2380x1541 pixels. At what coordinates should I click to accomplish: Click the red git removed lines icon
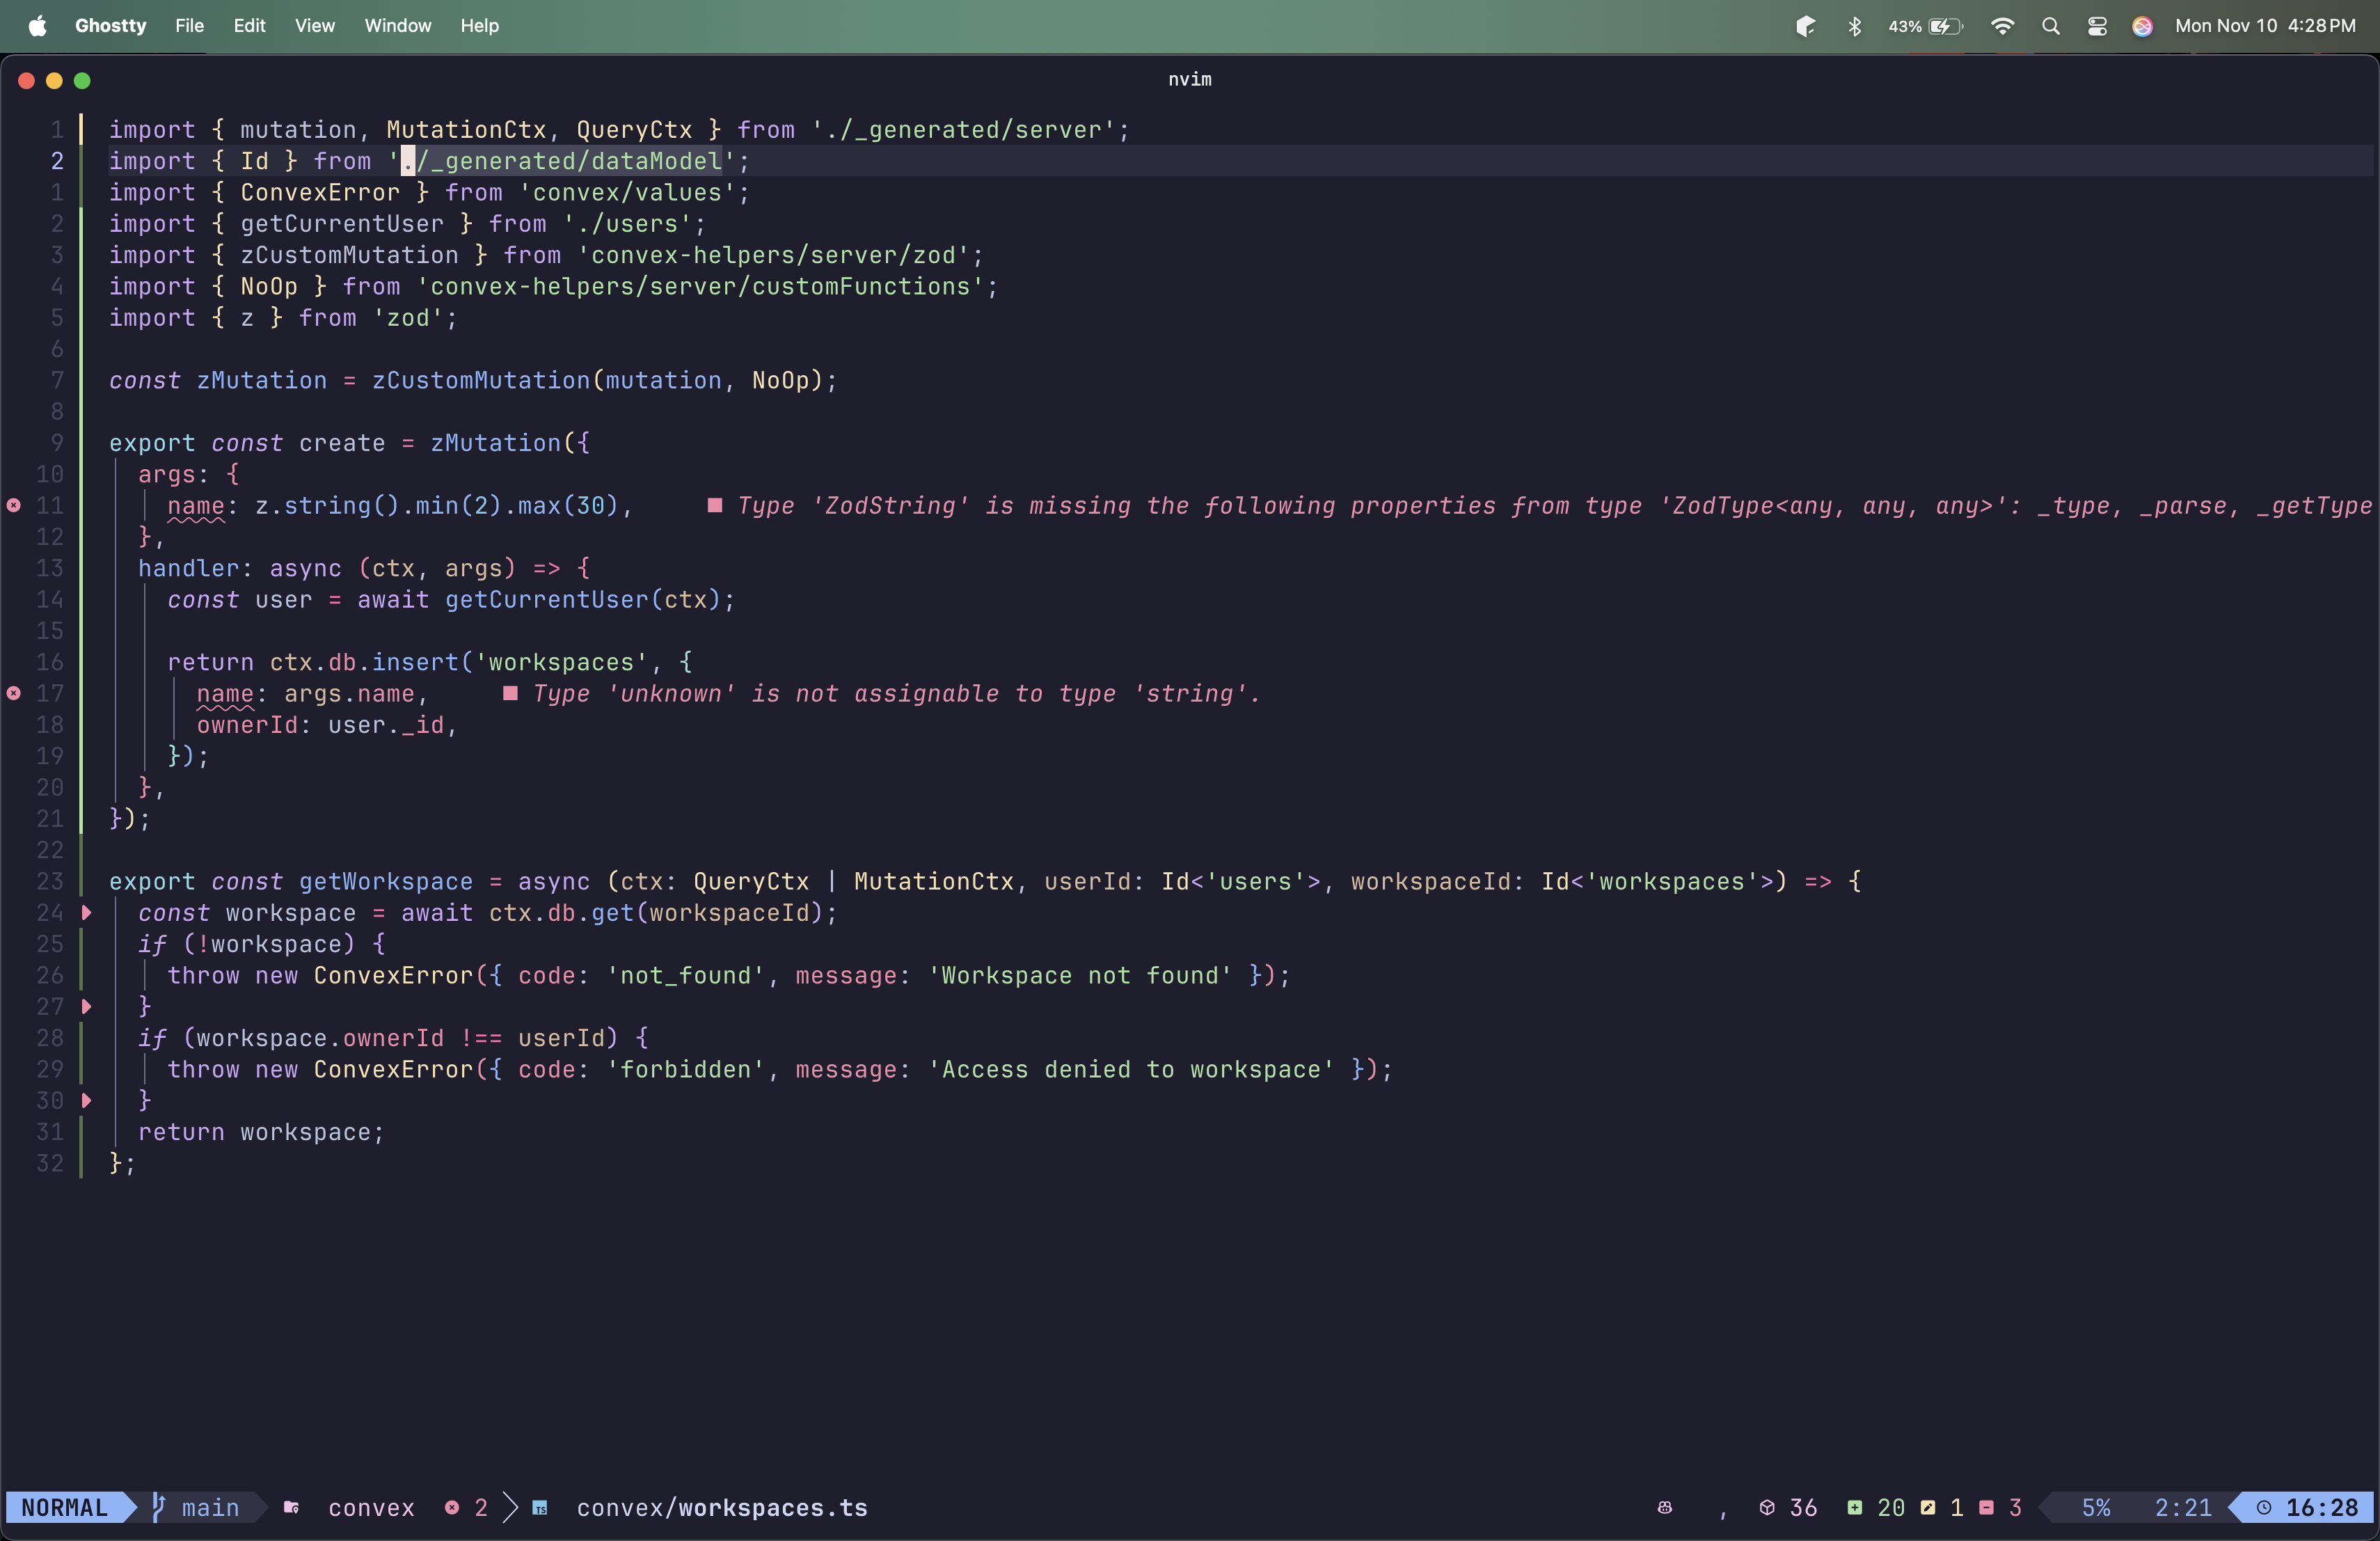(1986, 1507)
